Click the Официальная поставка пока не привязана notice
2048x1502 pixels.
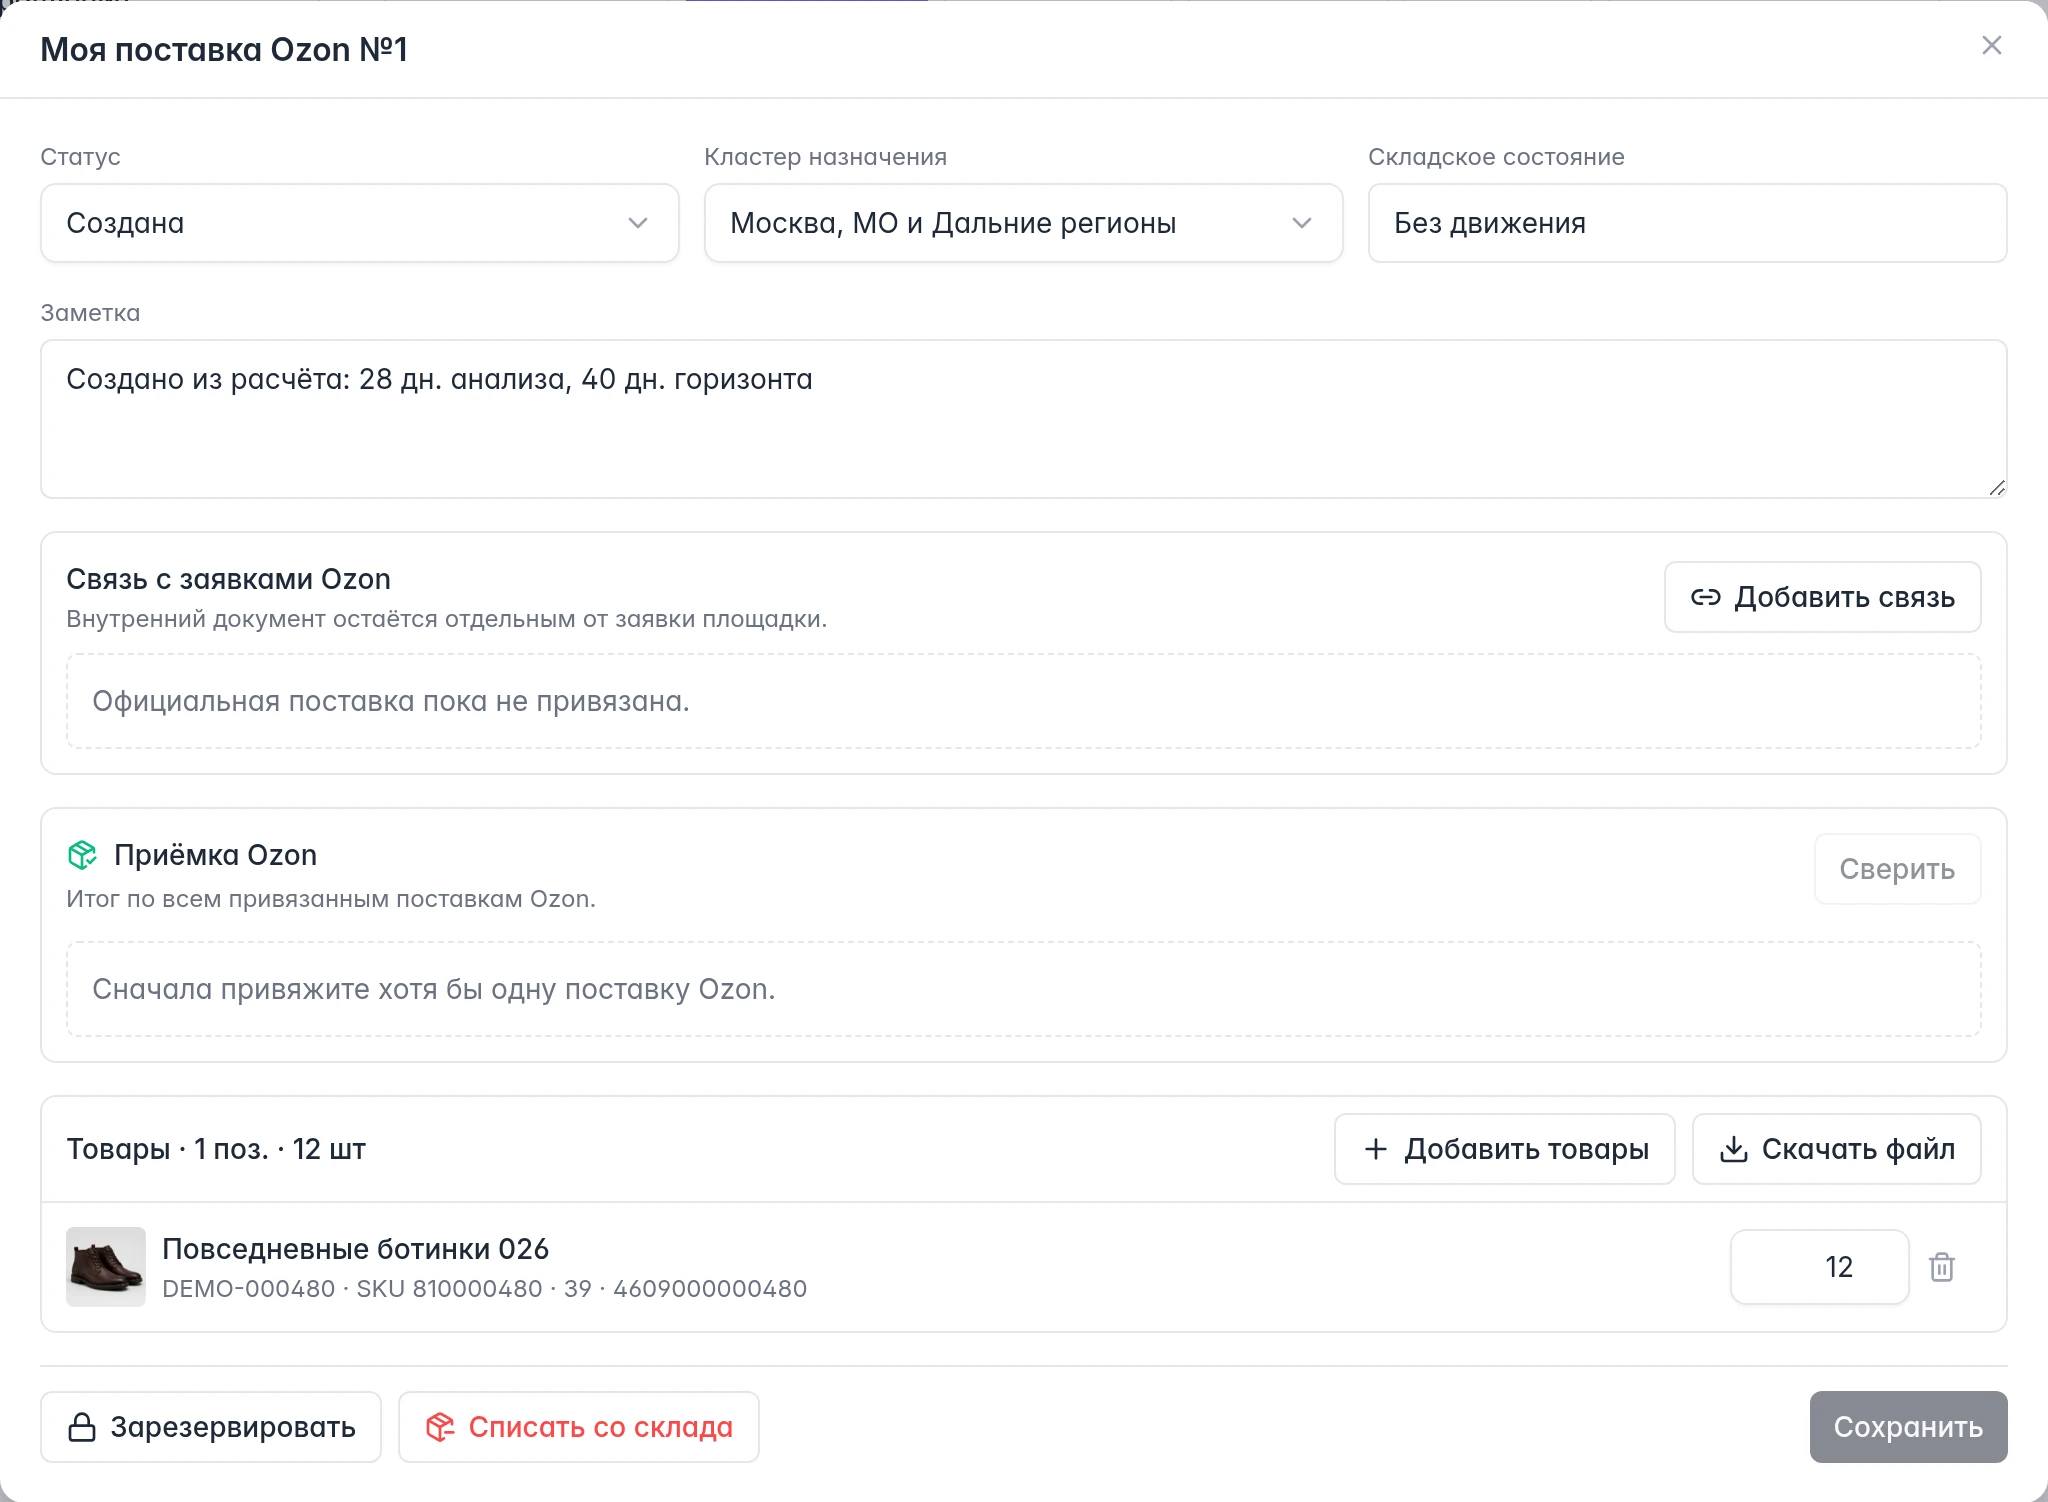click(x=1023, y=701)
